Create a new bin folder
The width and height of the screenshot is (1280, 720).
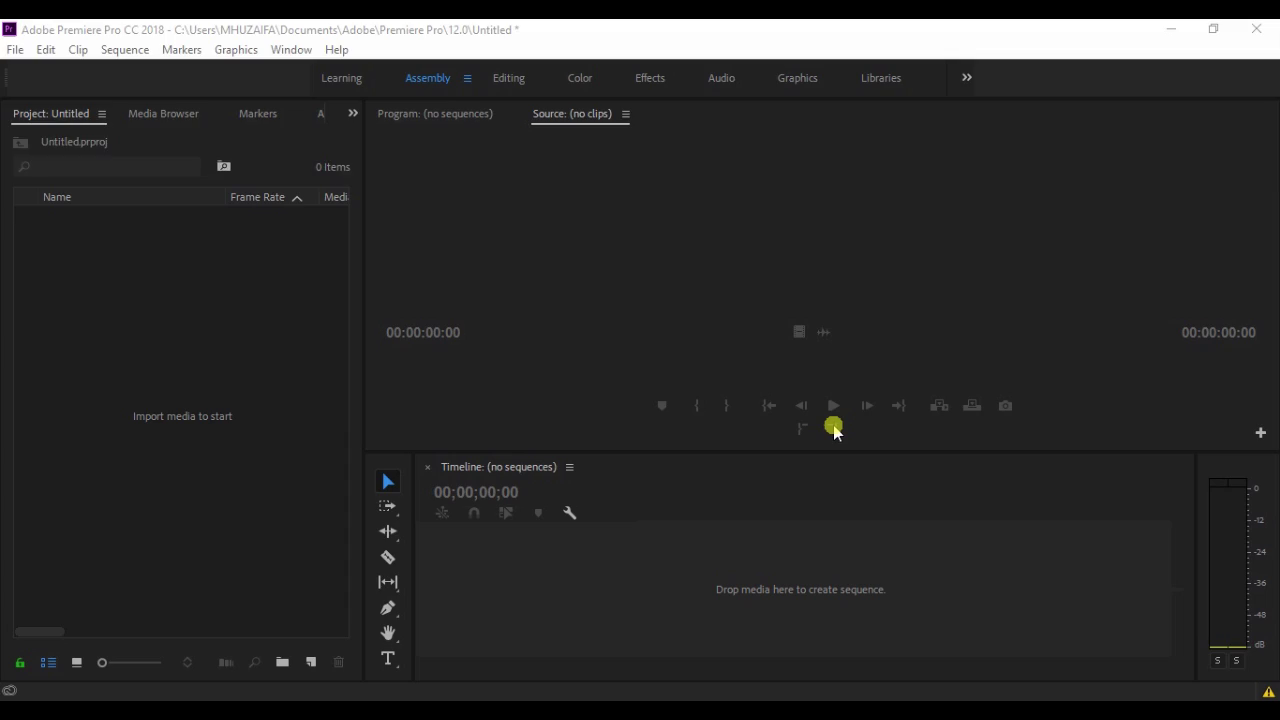click(282, 662)
